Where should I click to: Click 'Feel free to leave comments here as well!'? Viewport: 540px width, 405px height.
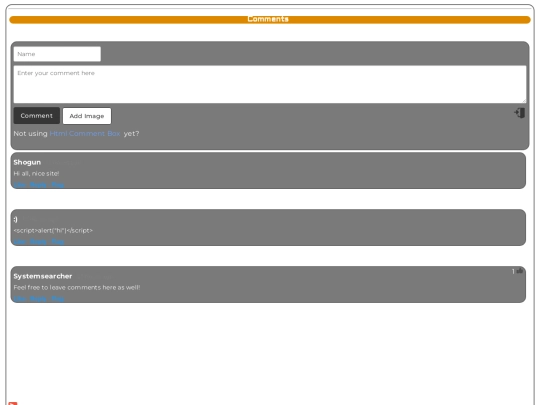click(77, 287)
